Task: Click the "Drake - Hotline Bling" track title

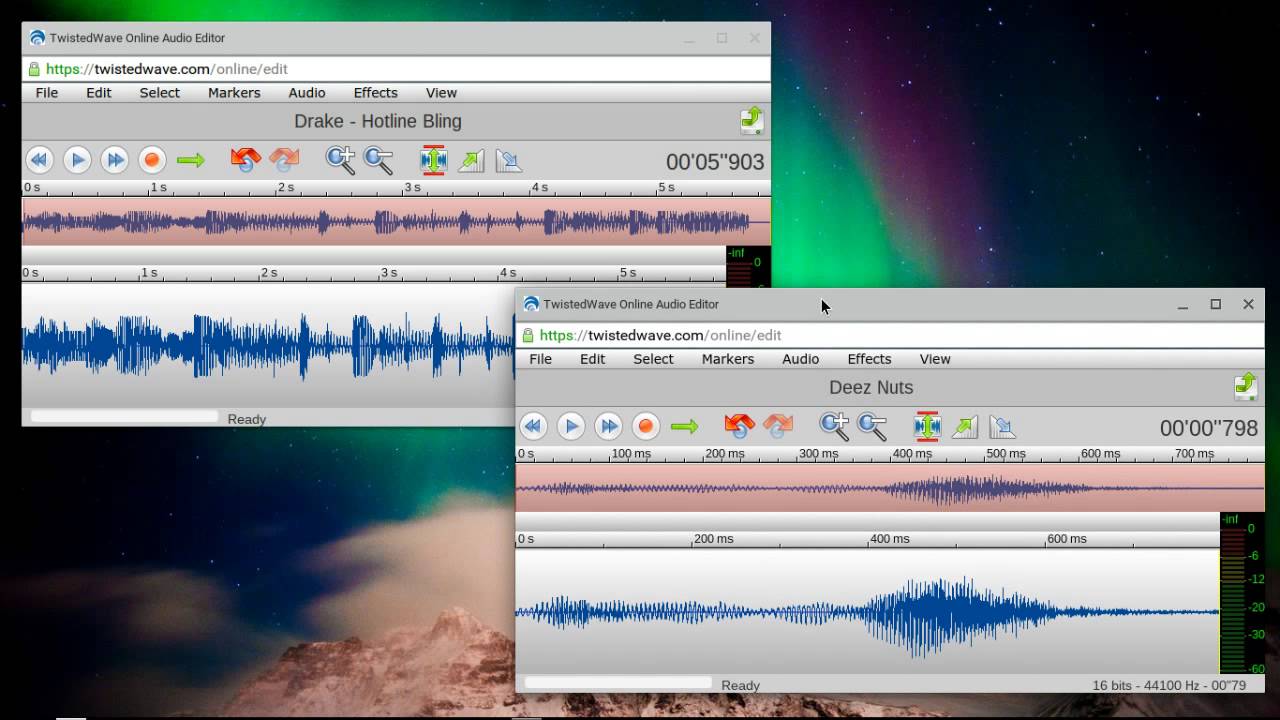Action: (x=378, y=121)
